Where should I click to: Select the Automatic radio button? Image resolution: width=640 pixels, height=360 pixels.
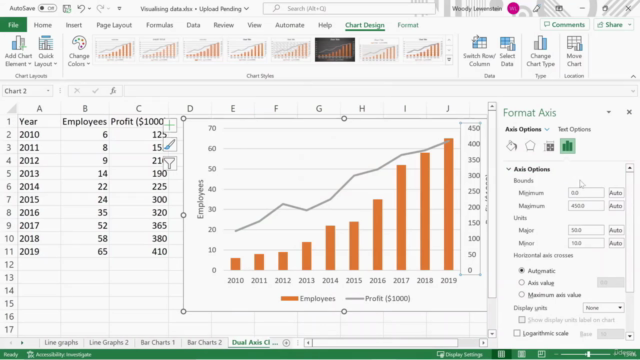[x=522, y=271]
